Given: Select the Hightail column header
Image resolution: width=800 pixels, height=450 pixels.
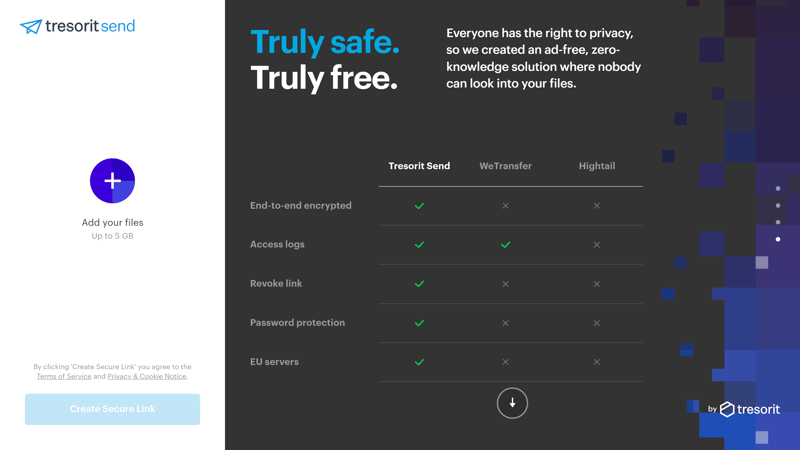Looking at the screenshot, I should [597, 166].
